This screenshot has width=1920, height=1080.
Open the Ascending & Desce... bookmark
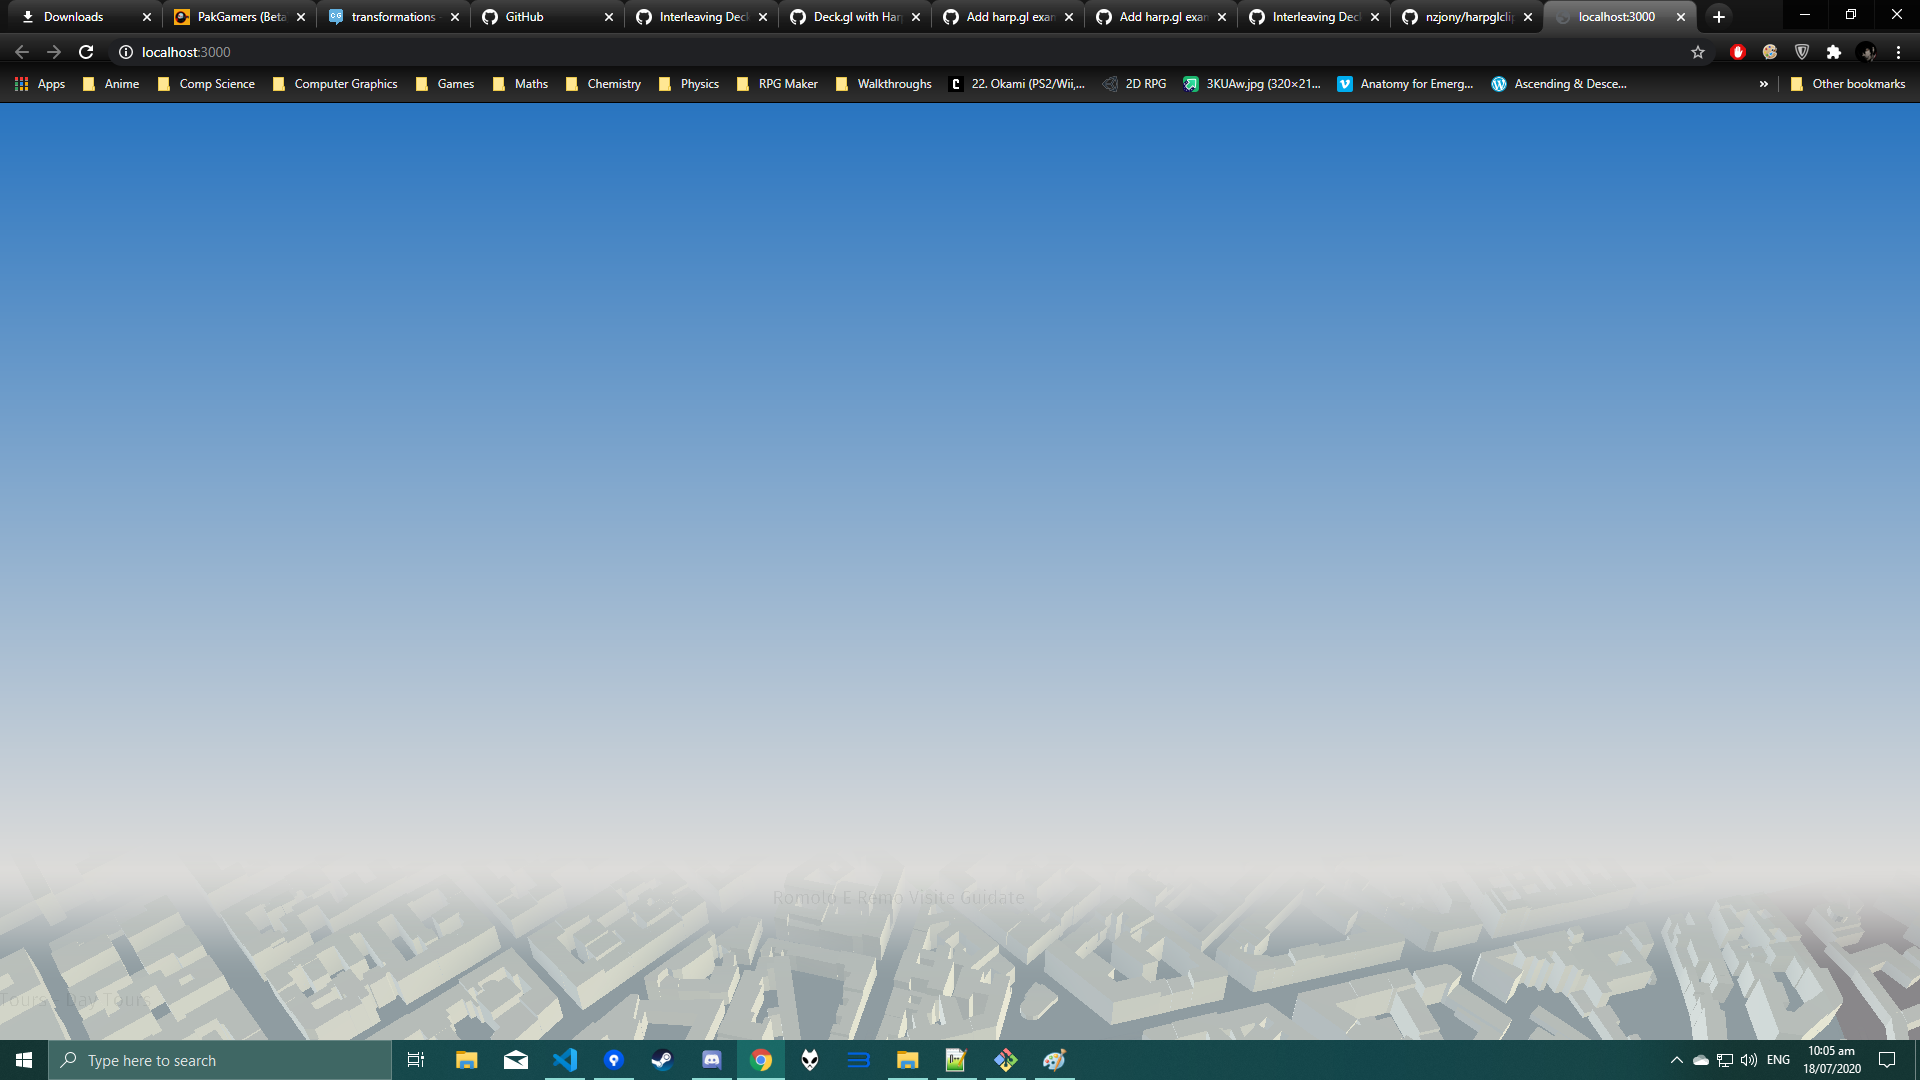1559,84
